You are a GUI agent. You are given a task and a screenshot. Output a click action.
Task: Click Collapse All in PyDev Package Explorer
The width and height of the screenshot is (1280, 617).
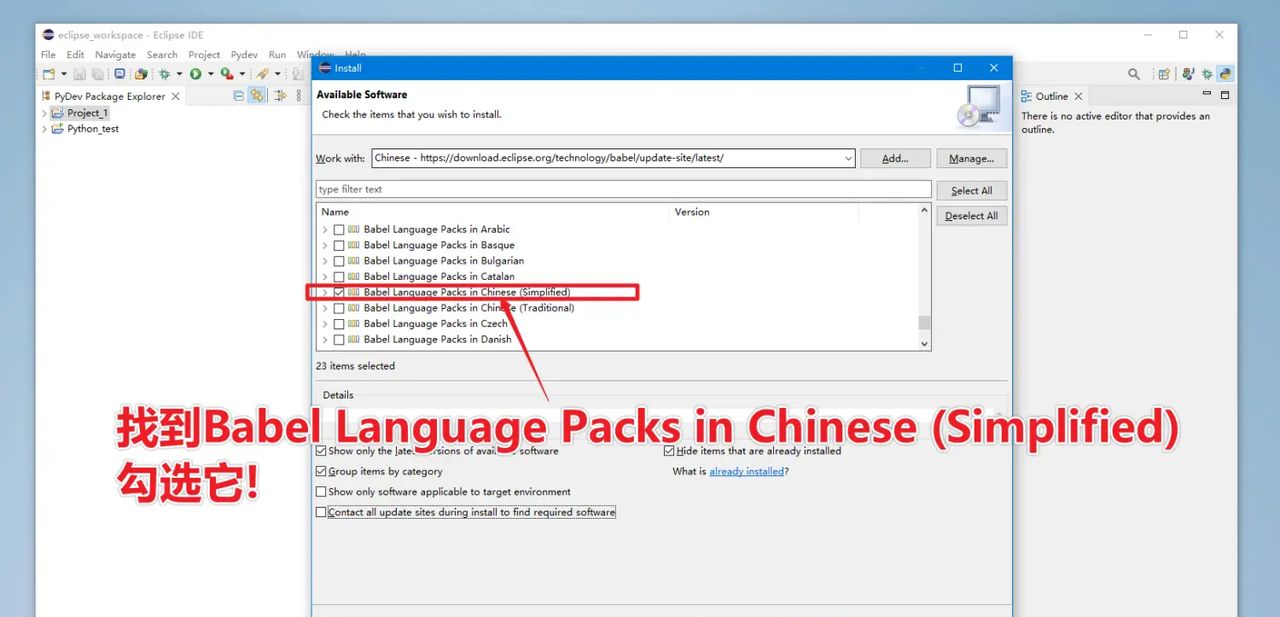point(238,96)
